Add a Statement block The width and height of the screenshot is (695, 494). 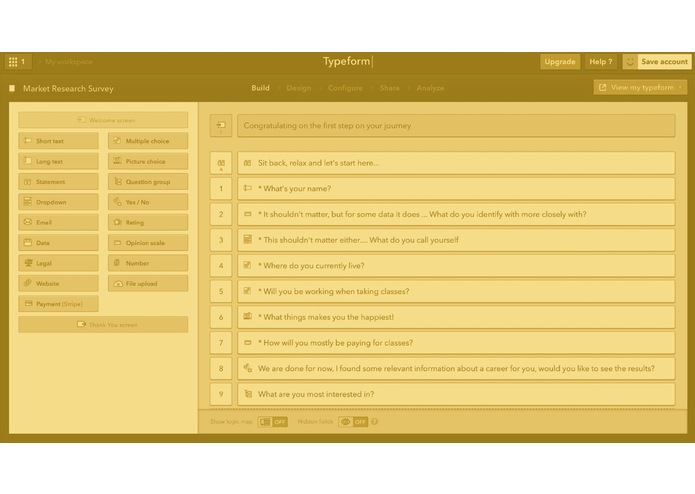click(x=59, y=182)
